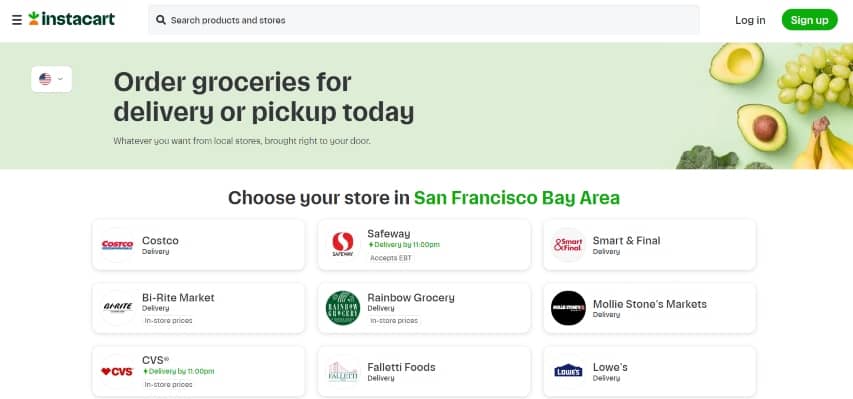
Task: Select the Smart & Final logo
Action: (568, 245)
